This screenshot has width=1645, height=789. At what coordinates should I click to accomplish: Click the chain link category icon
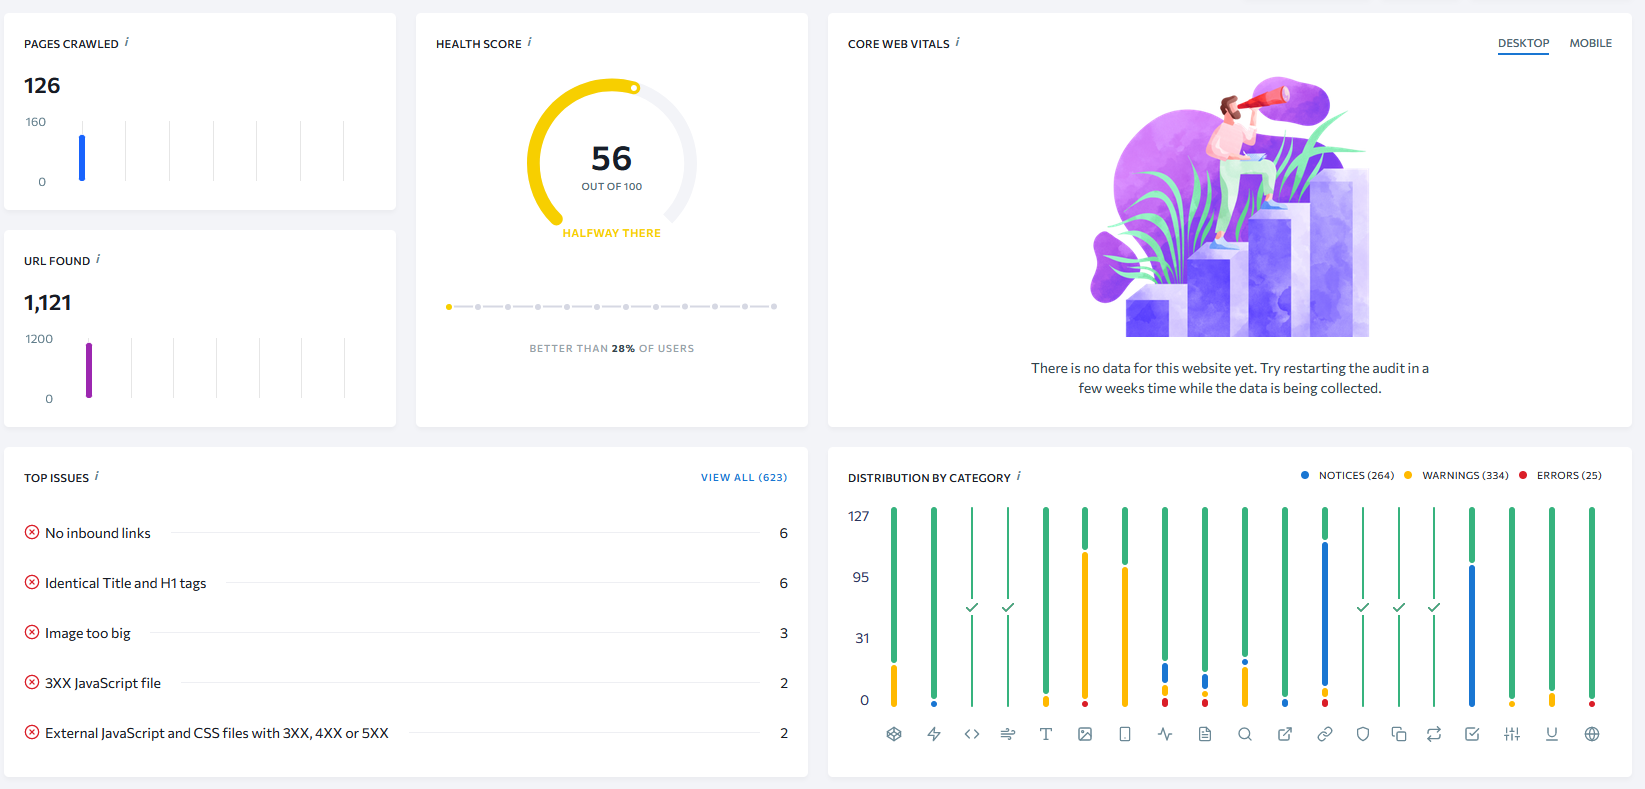click(x=1325, y=734)
